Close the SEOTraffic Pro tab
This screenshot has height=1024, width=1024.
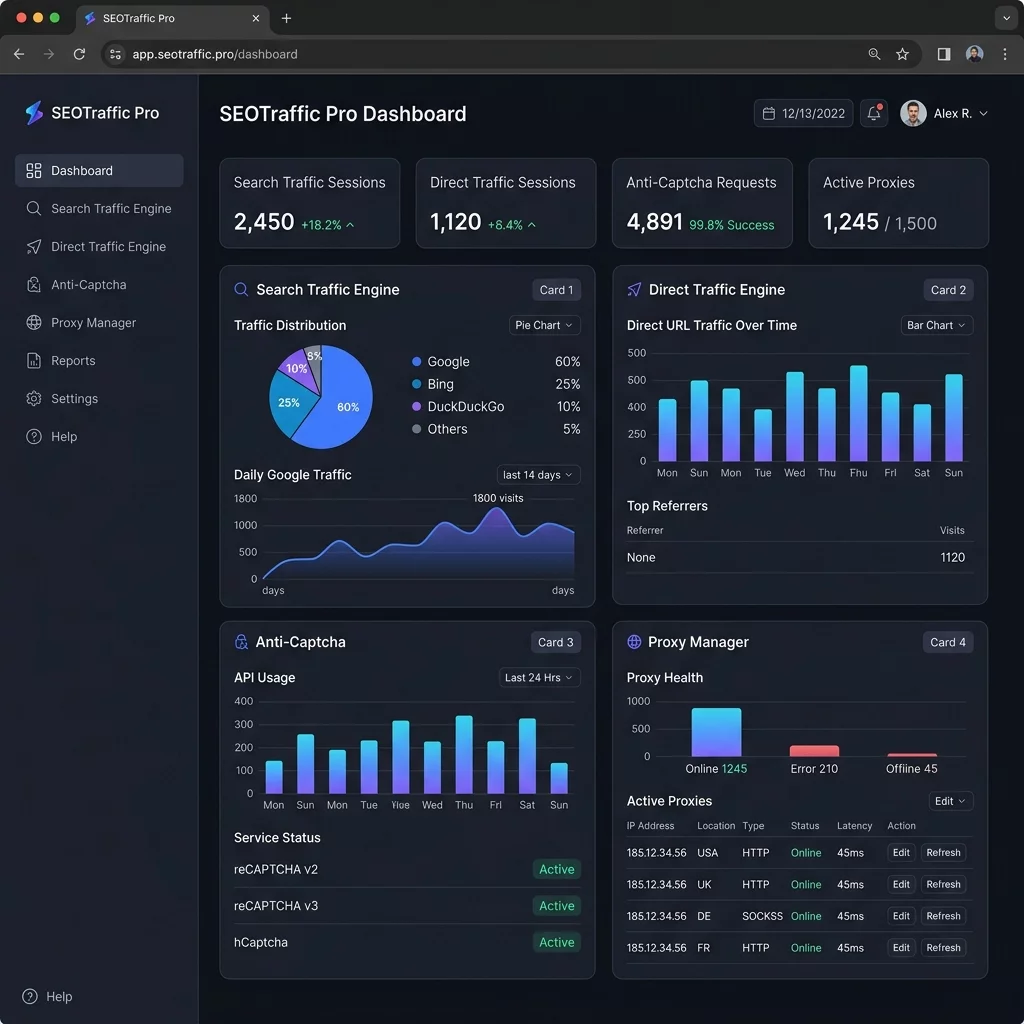(255, 18)
